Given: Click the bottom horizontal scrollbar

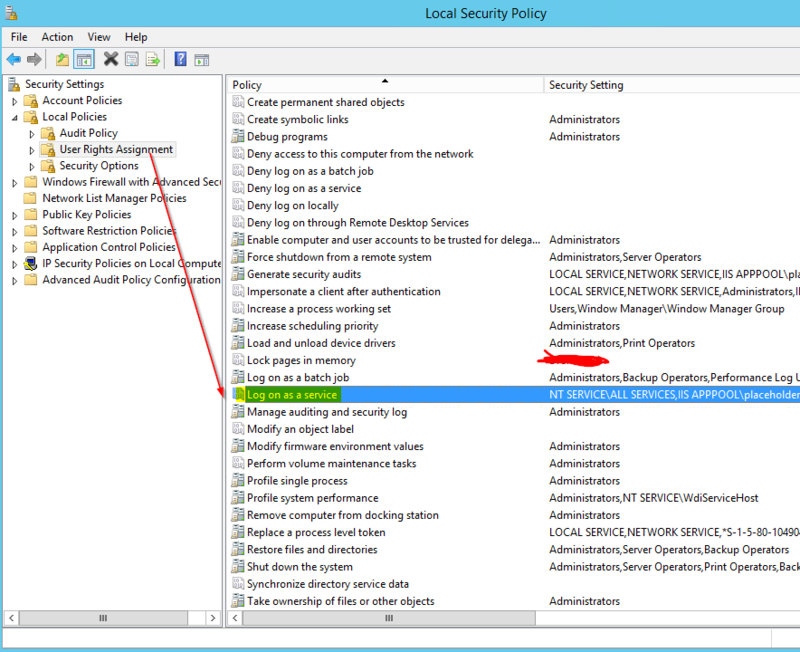Looking at the screenshot, I should (x=388, y=619).
